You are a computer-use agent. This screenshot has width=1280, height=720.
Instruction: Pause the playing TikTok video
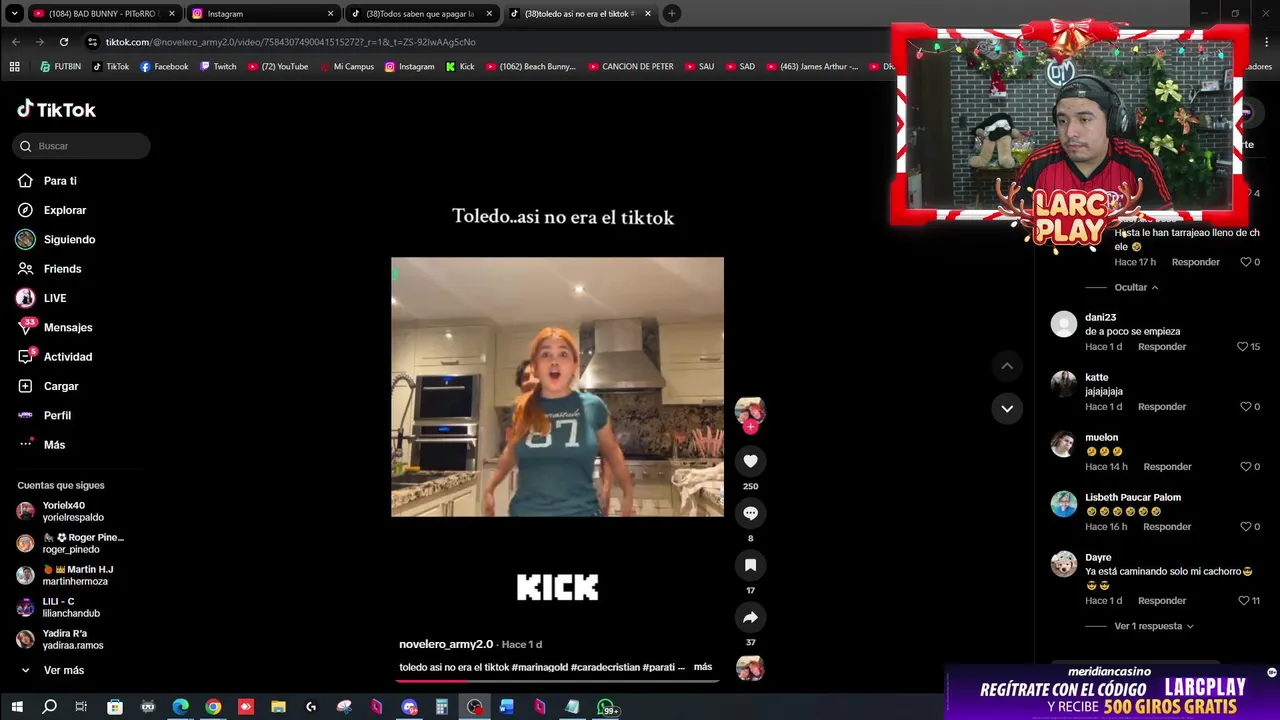[x=557, y=387]
